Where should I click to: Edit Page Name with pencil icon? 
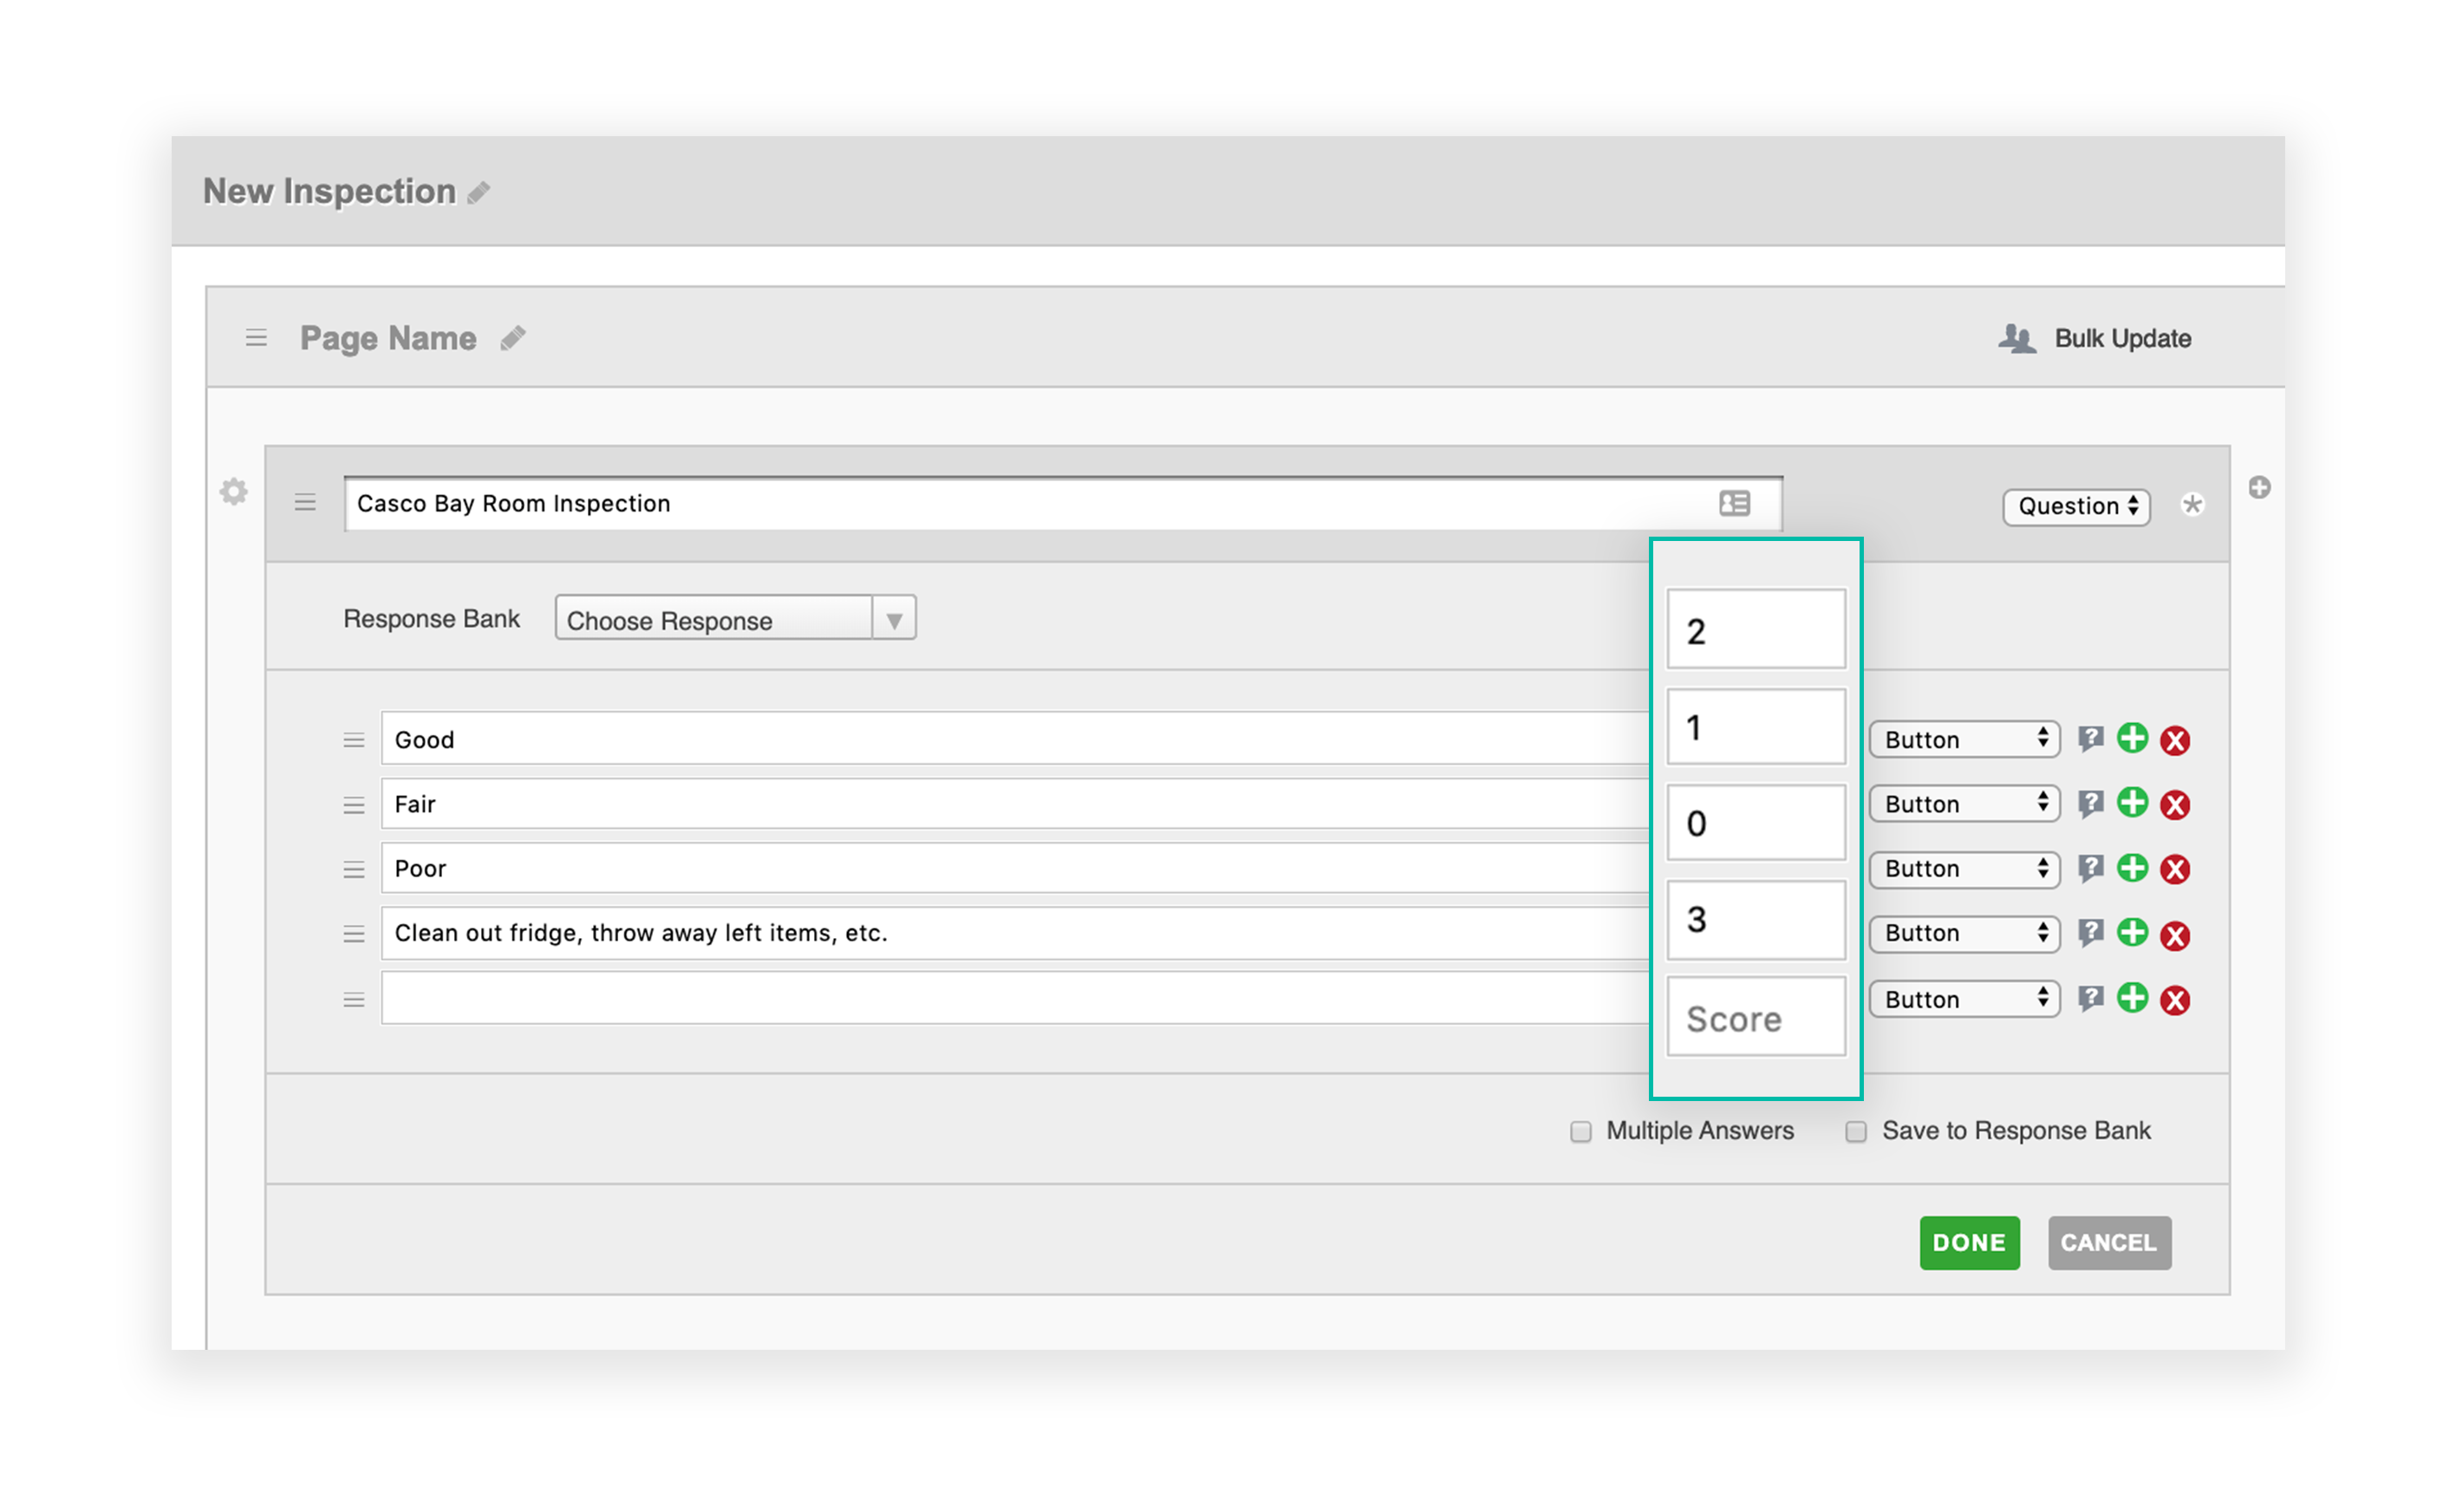[x=513, y=338]
